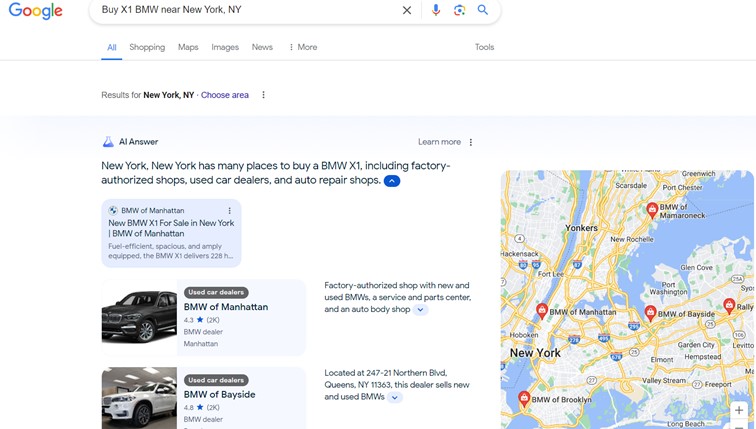
Task: Click the black BMW thumbnail for Manhattan
Action: point(139,317)
